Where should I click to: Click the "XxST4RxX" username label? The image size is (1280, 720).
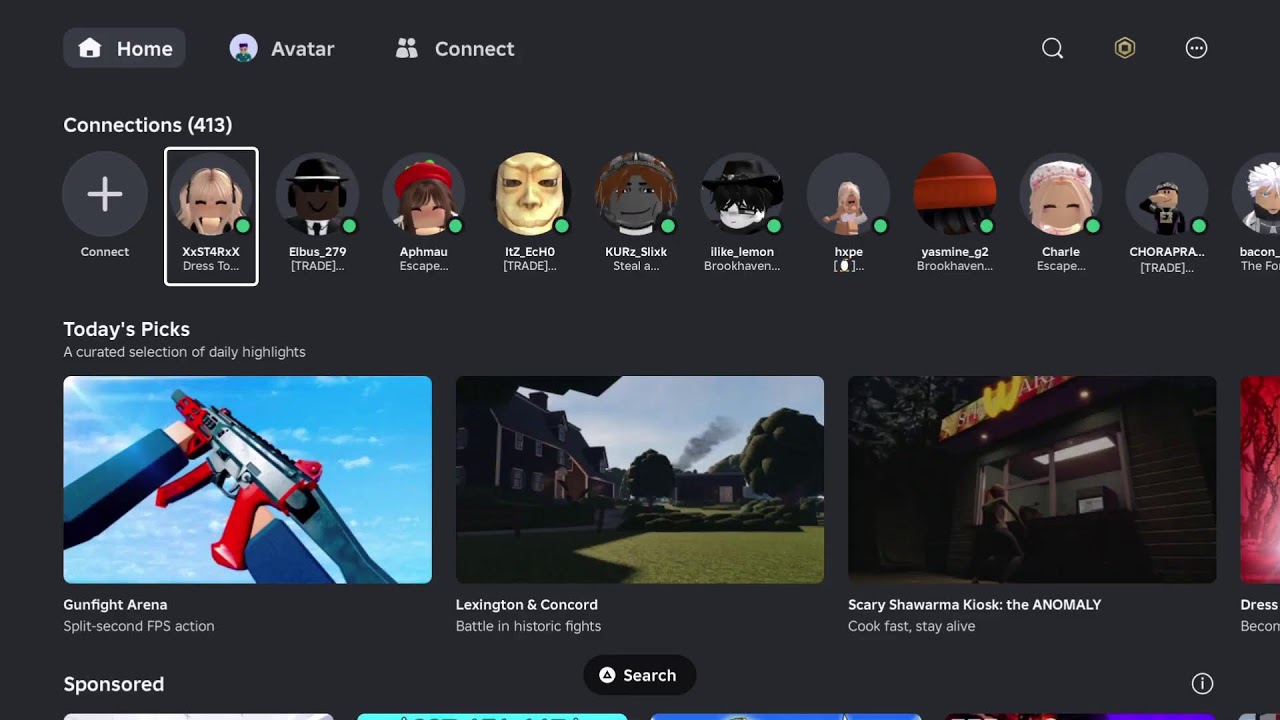click(211, 252)
